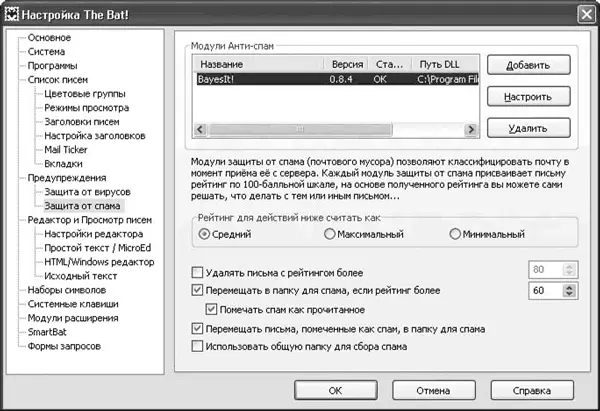Choose the Минимальный rating option
The width and height of the screenshot is (600, 411).
coord(487,234)
